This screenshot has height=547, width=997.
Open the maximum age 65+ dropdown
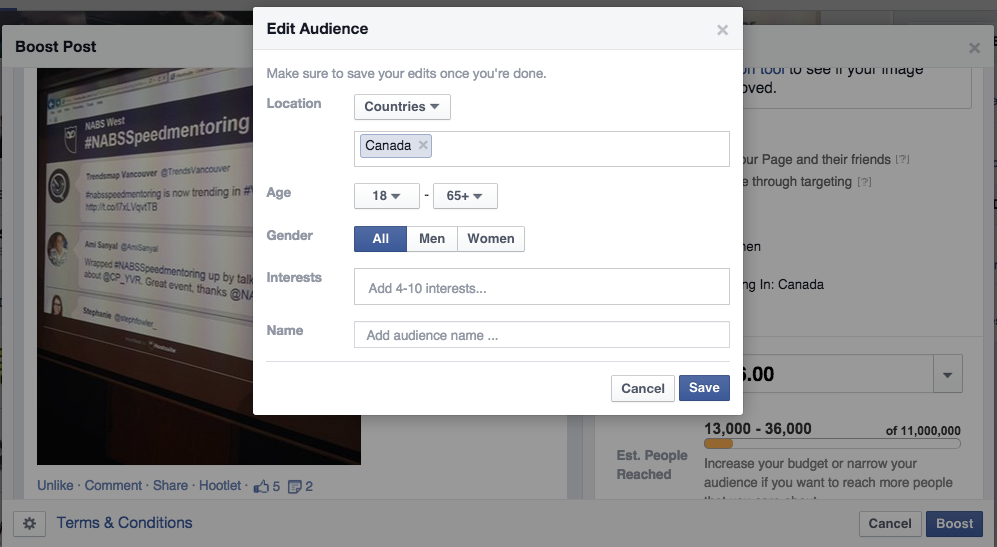[465, 196]
